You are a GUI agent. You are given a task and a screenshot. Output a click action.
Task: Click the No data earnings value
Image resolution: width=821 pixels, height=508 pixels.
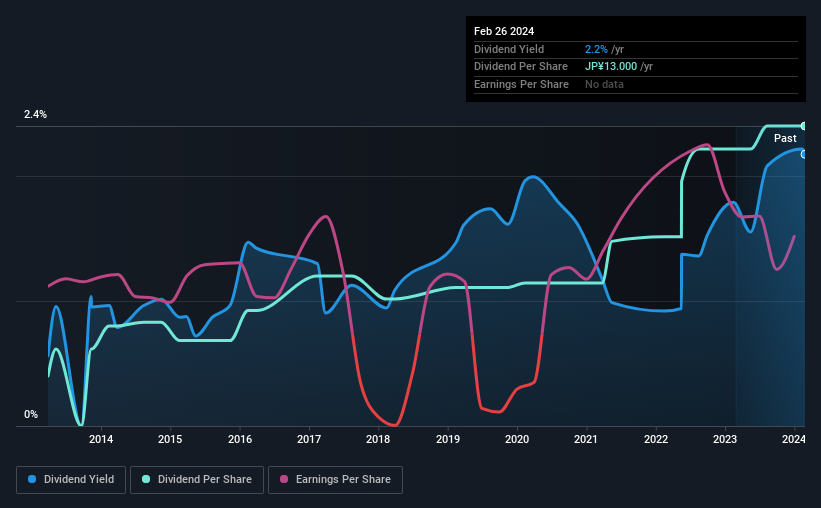(x=604, y=84)
